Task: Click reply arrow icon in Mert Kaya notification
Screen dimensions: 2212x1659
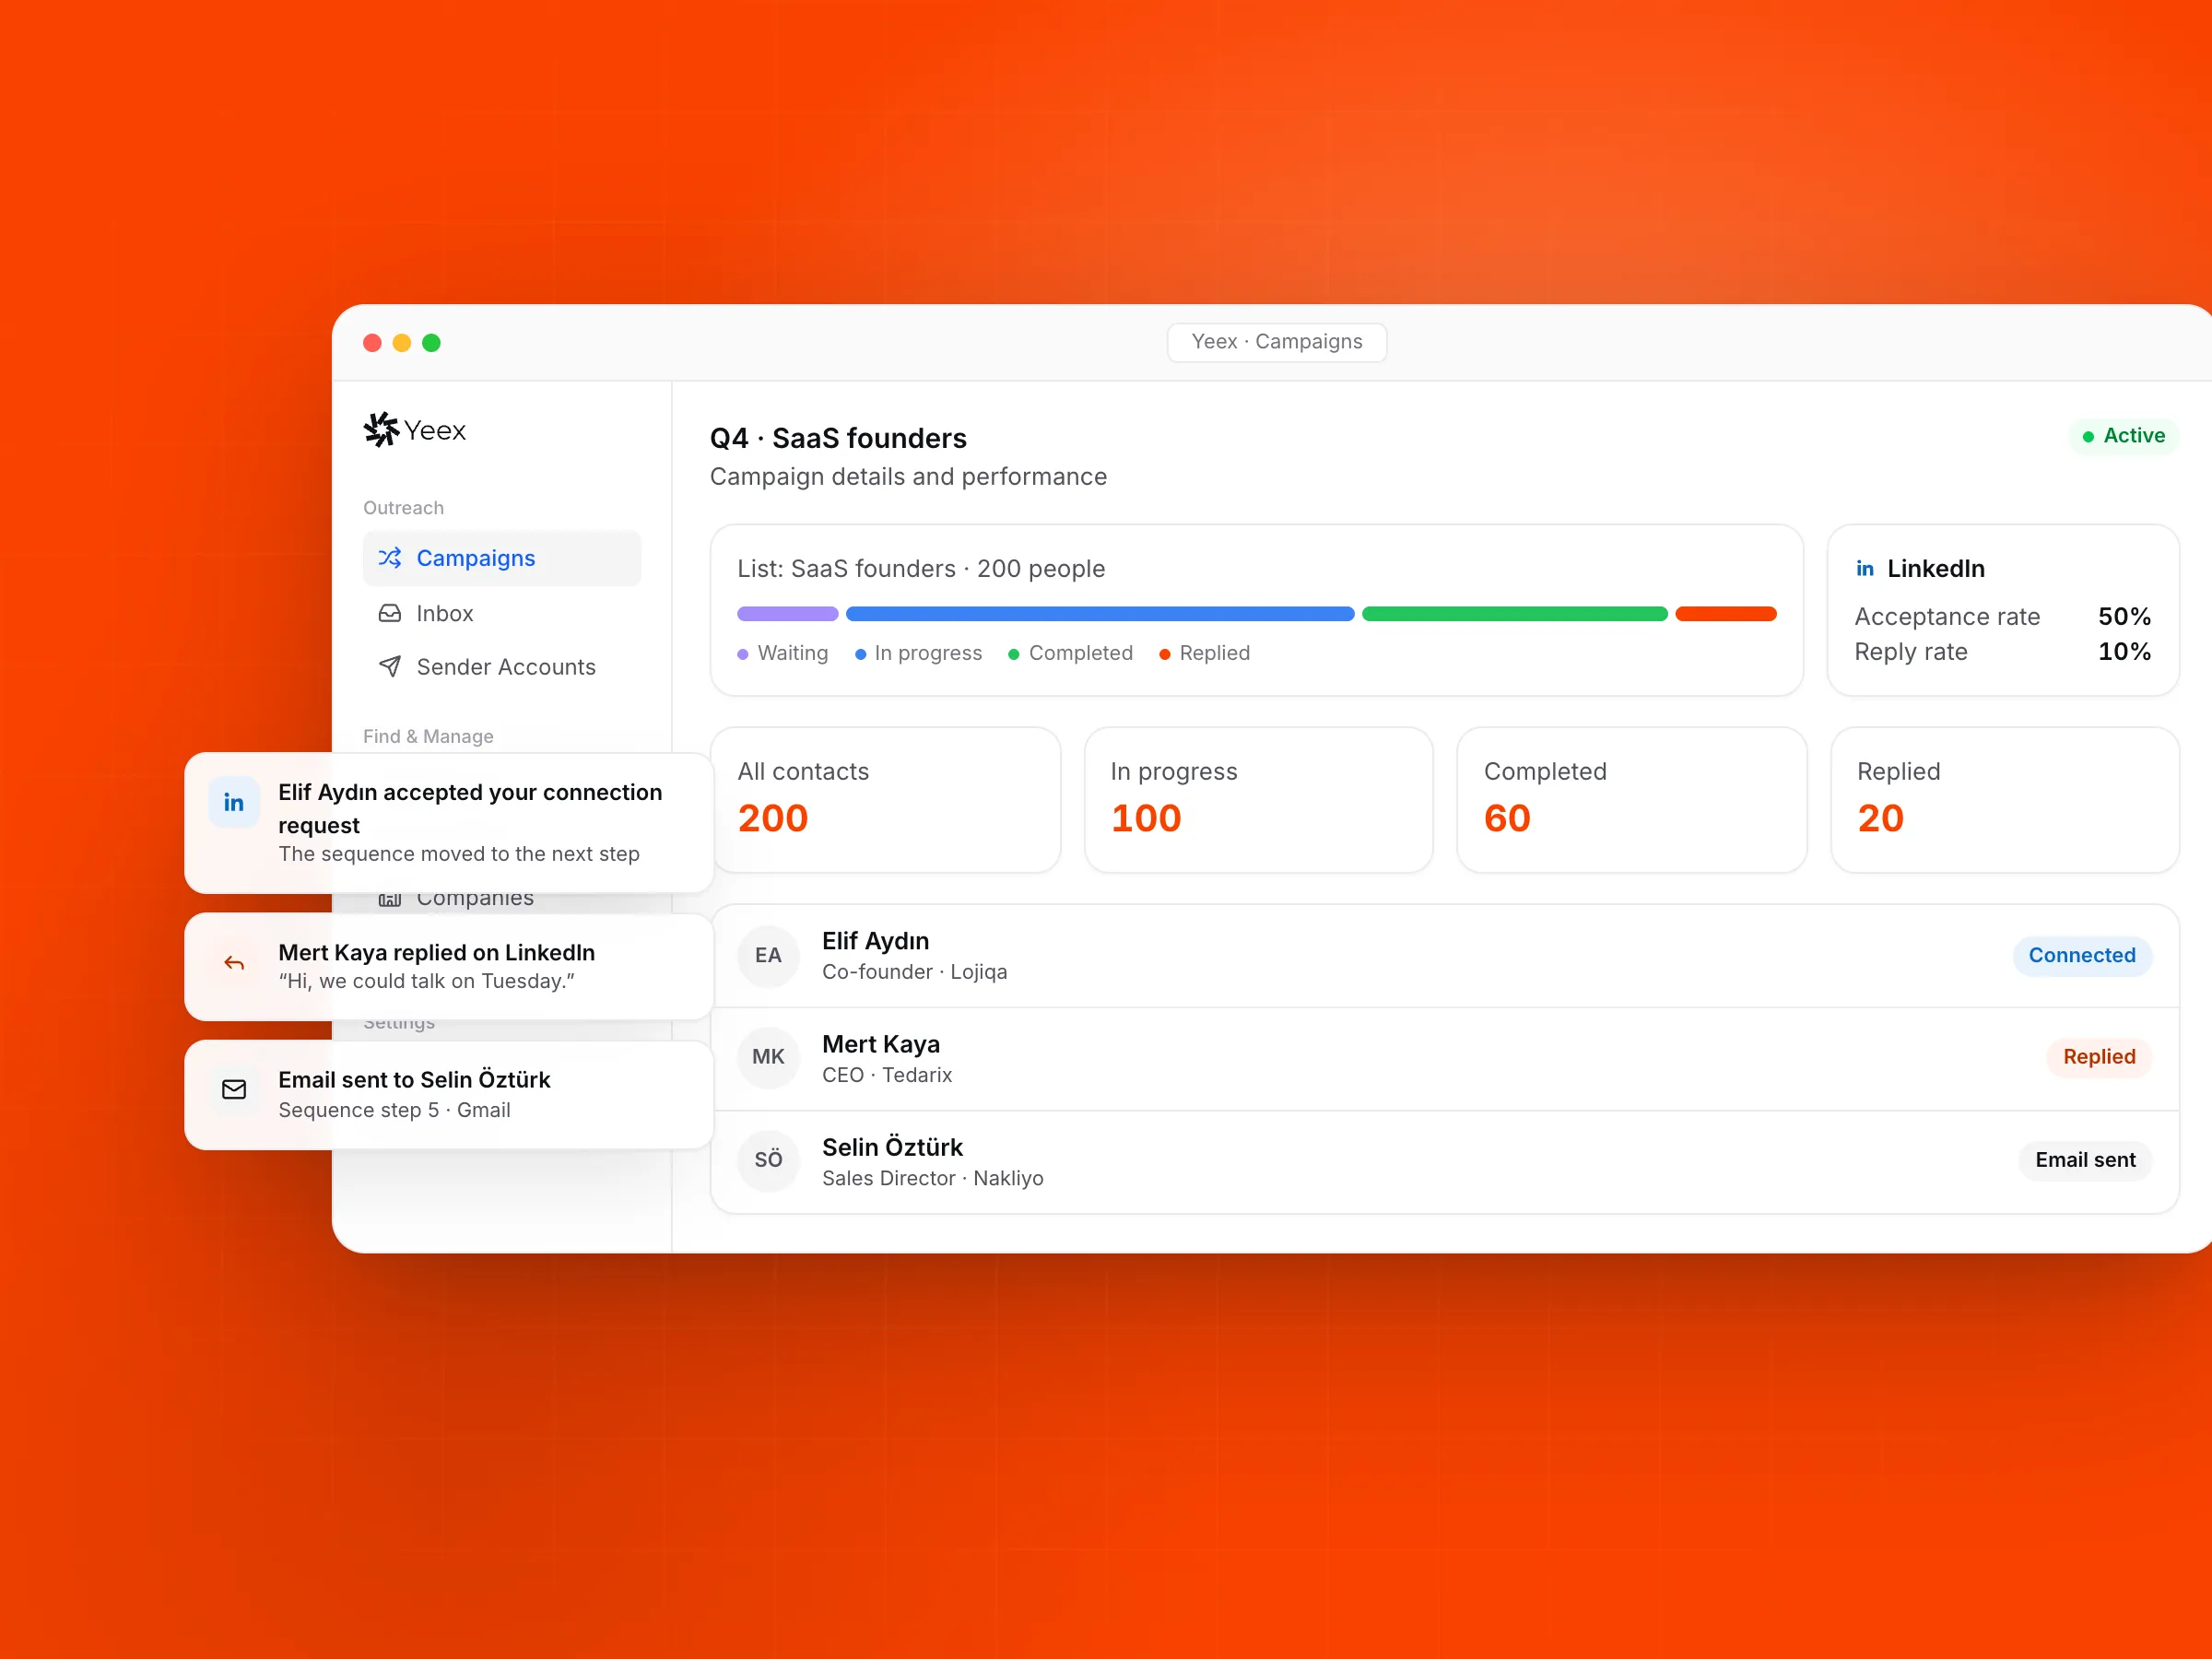Action: pyautogui.click(x=234, y=963)
